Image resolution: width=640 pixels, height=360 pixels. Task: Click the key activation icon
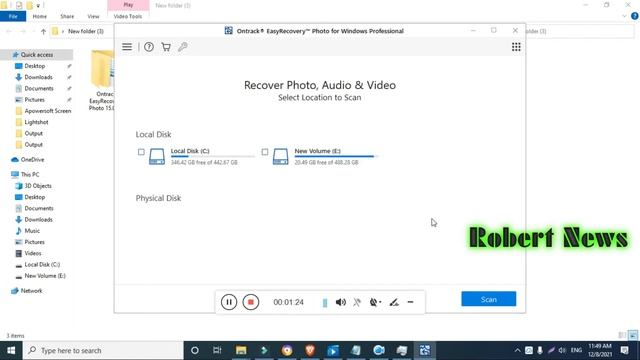[x=182, y=47]
